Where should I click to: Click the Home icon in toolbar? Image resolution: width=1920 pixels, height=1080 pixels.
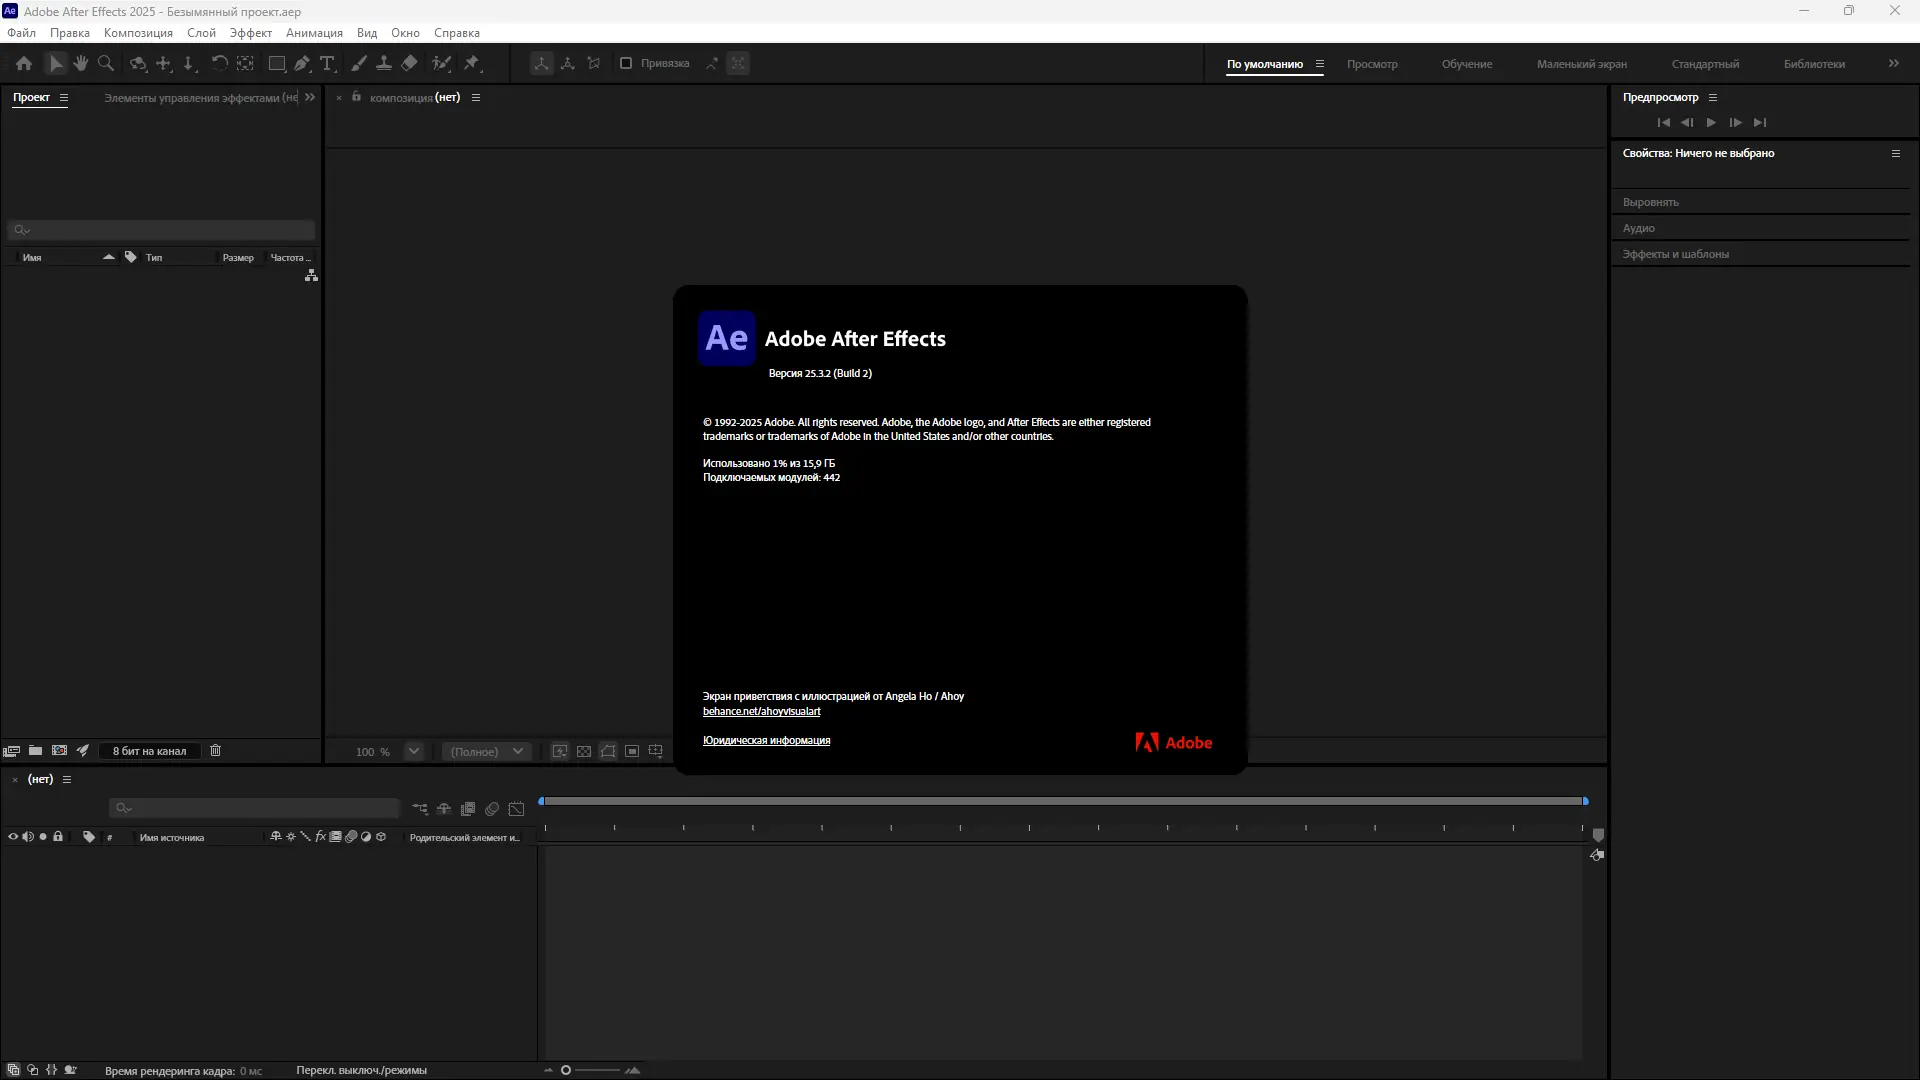(x=24, y=63)
